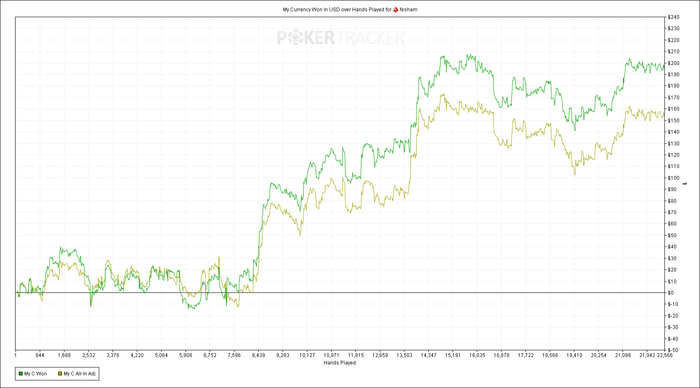Screen dimensions: 700x388
Task: Click the 'Hands Played' x-axis title
Action: click(340, 363)
